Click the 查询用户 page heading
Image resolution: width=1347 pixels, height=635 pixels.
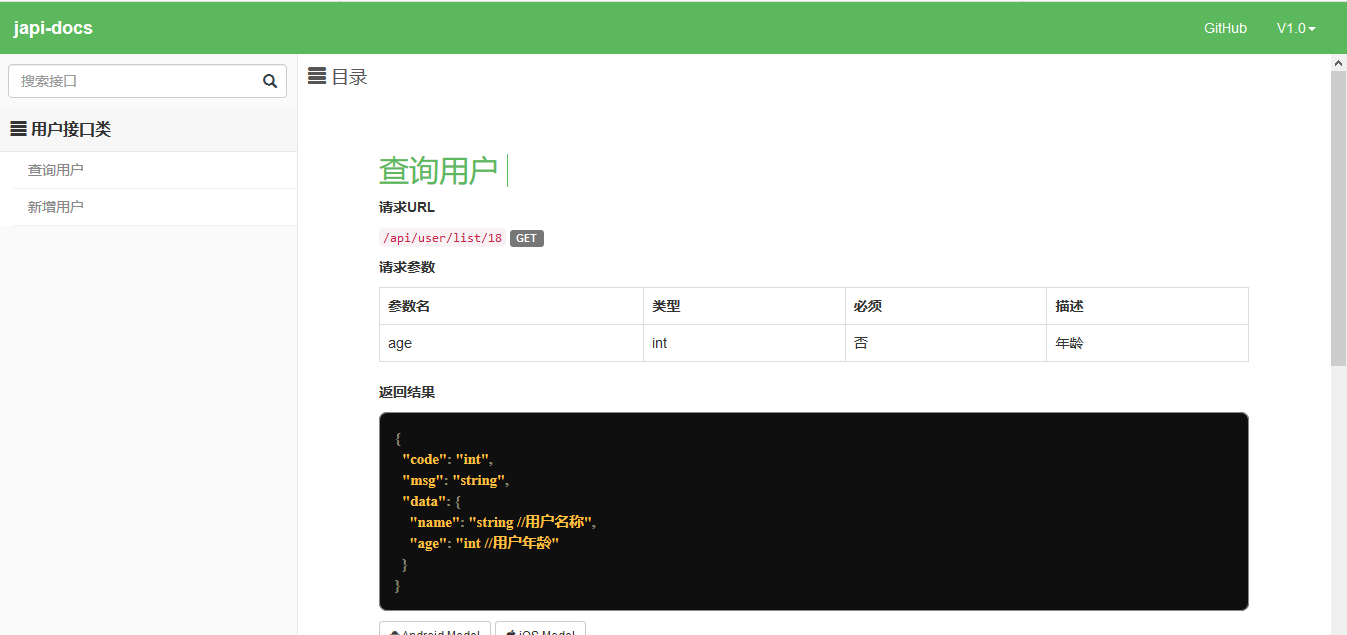438,171
